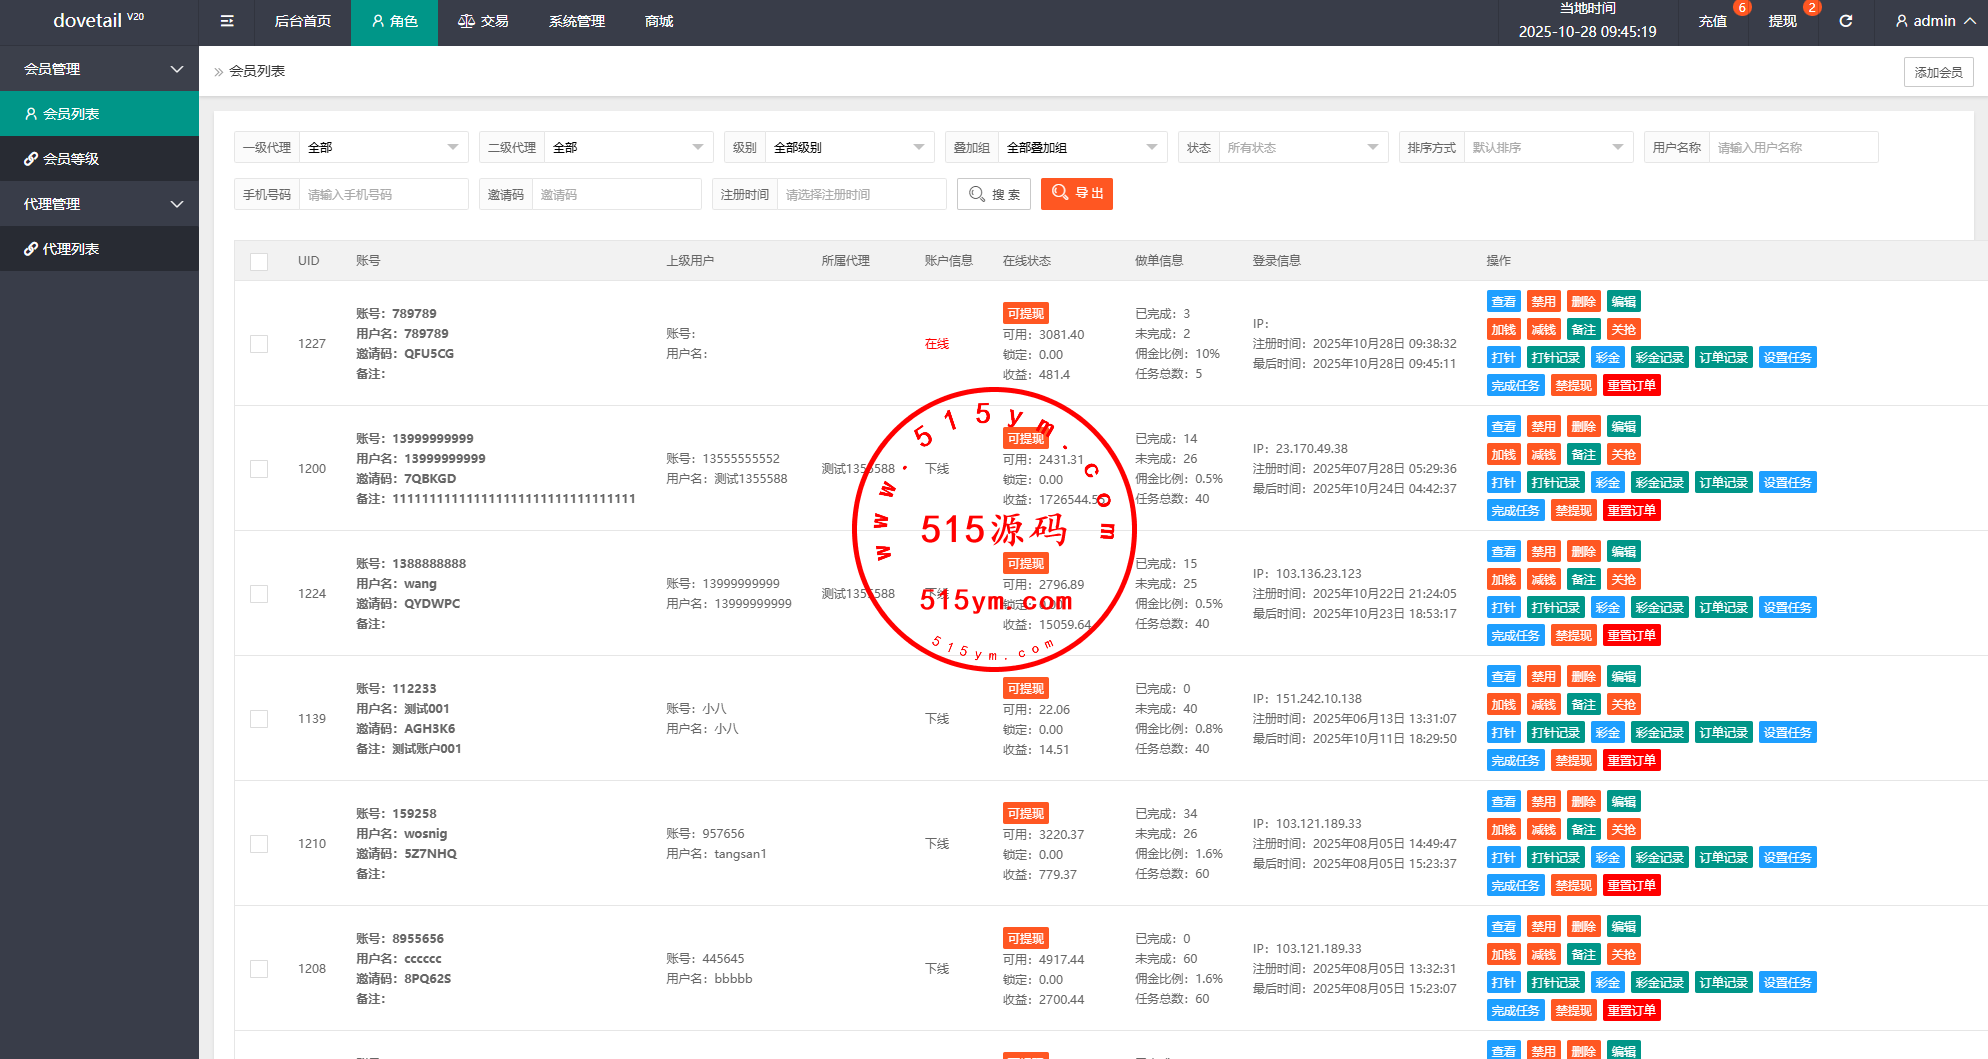This screenshot has height=1059, width=1988.
Task: Click the refresh icon in top bar
Action: pos(1846,21)
